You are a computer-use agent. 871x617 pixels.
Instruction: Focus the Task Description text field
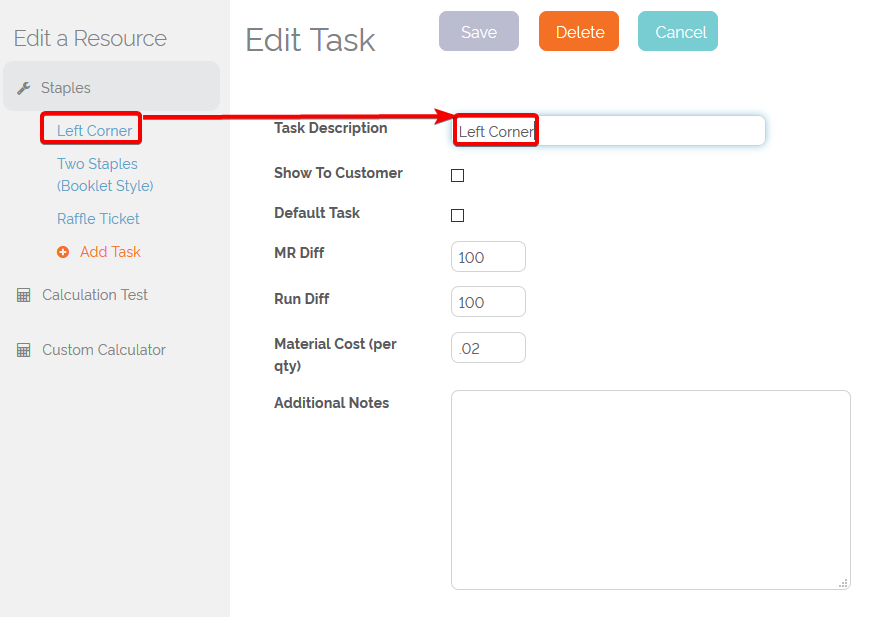[609, 131]
